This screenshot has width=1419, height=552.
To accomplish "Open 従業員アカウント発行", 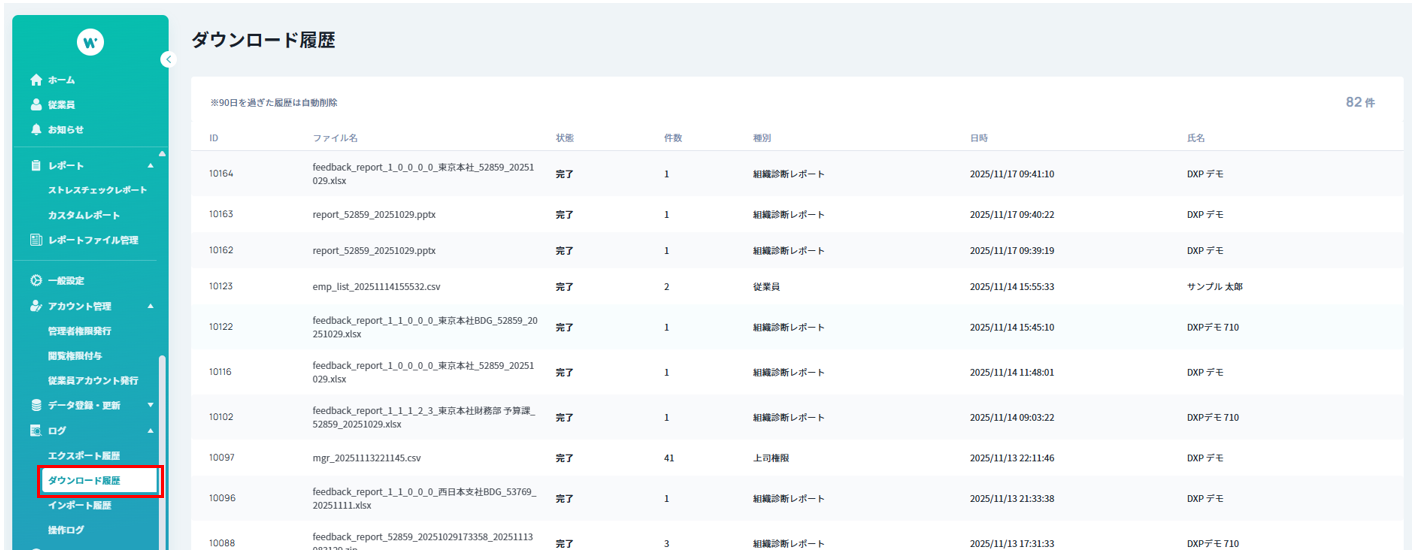I will tap(93, 381).
